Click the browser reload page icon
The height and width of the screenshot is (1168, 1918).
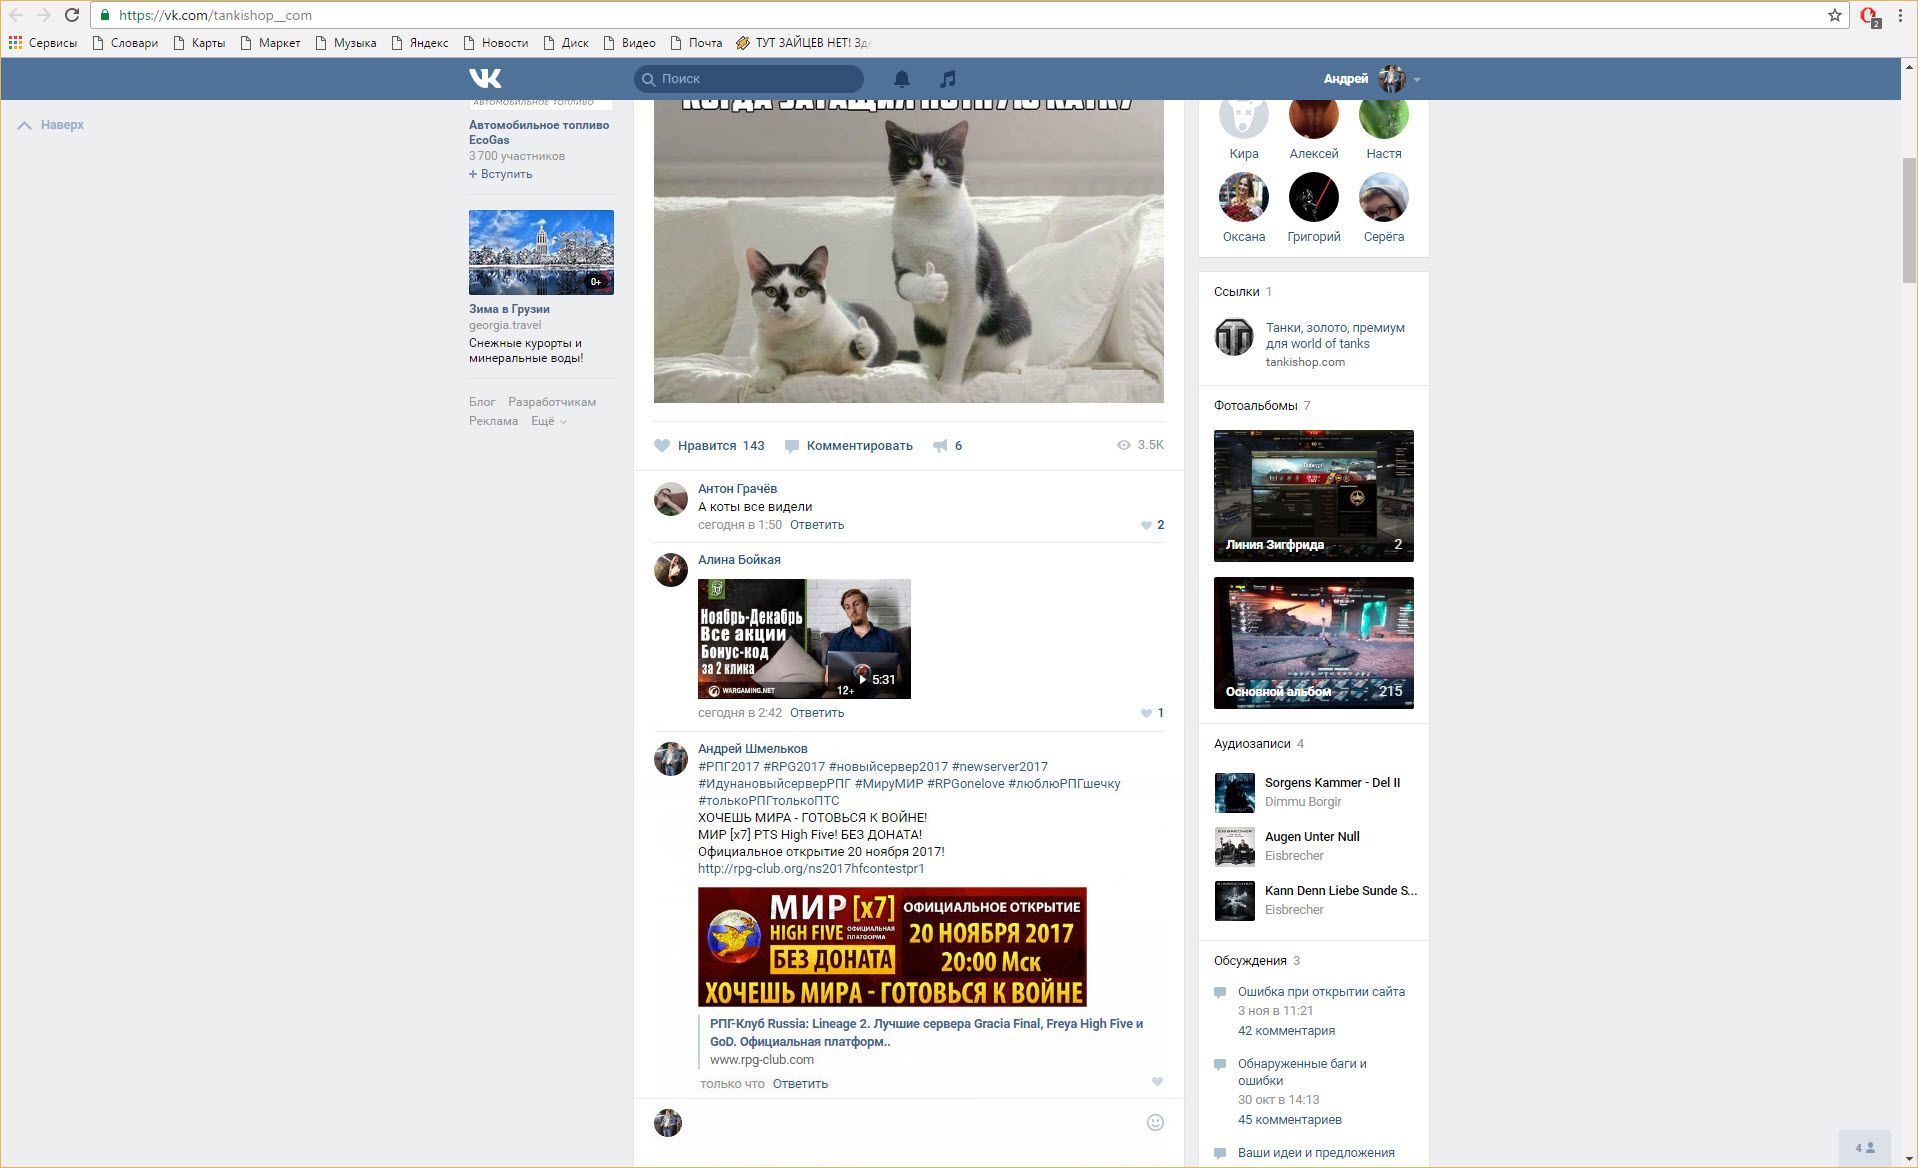tap(72, 15)
